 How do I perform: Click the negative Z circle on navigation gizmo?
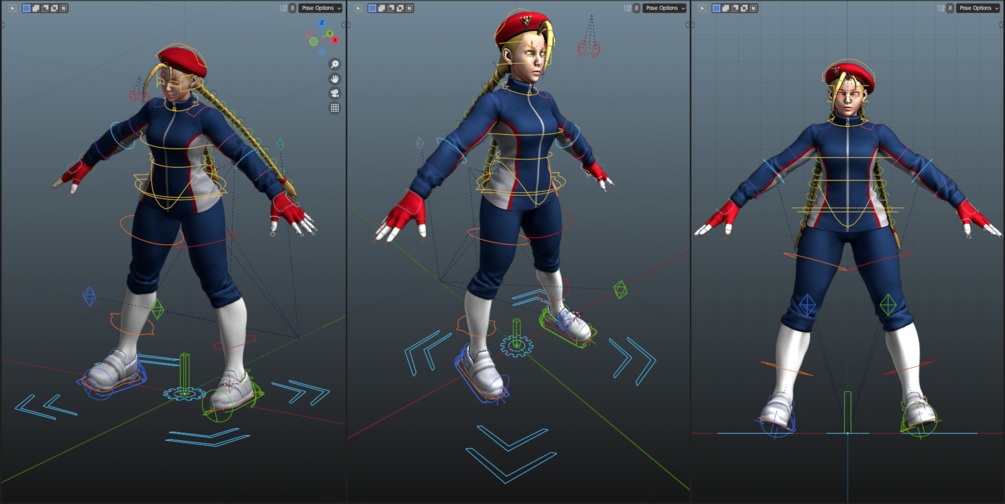(322, 52)
